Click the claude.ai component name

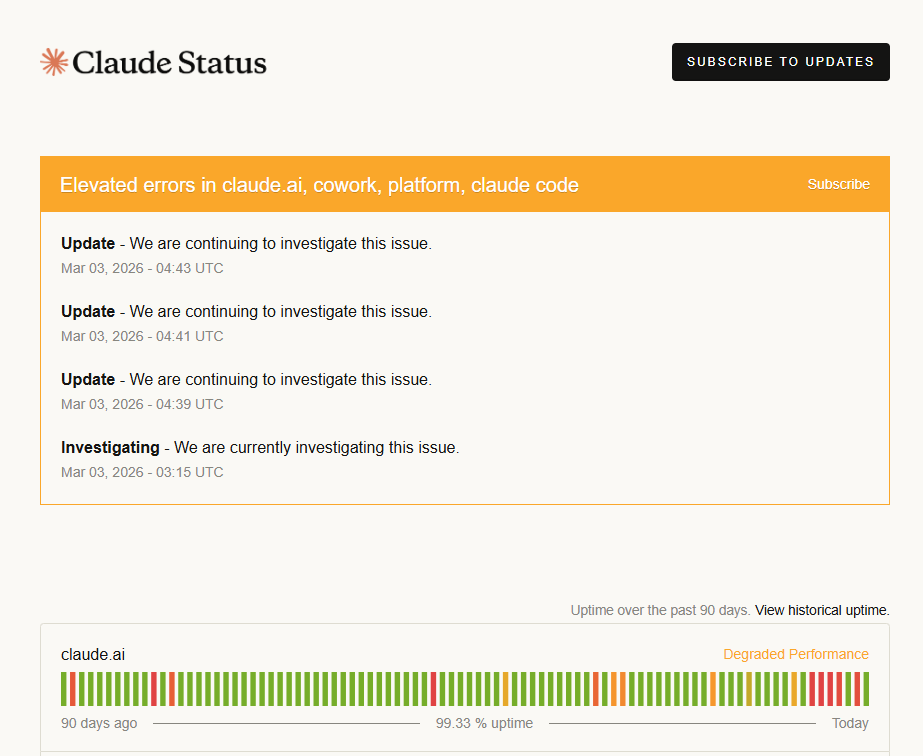click(x=93, y=655)
